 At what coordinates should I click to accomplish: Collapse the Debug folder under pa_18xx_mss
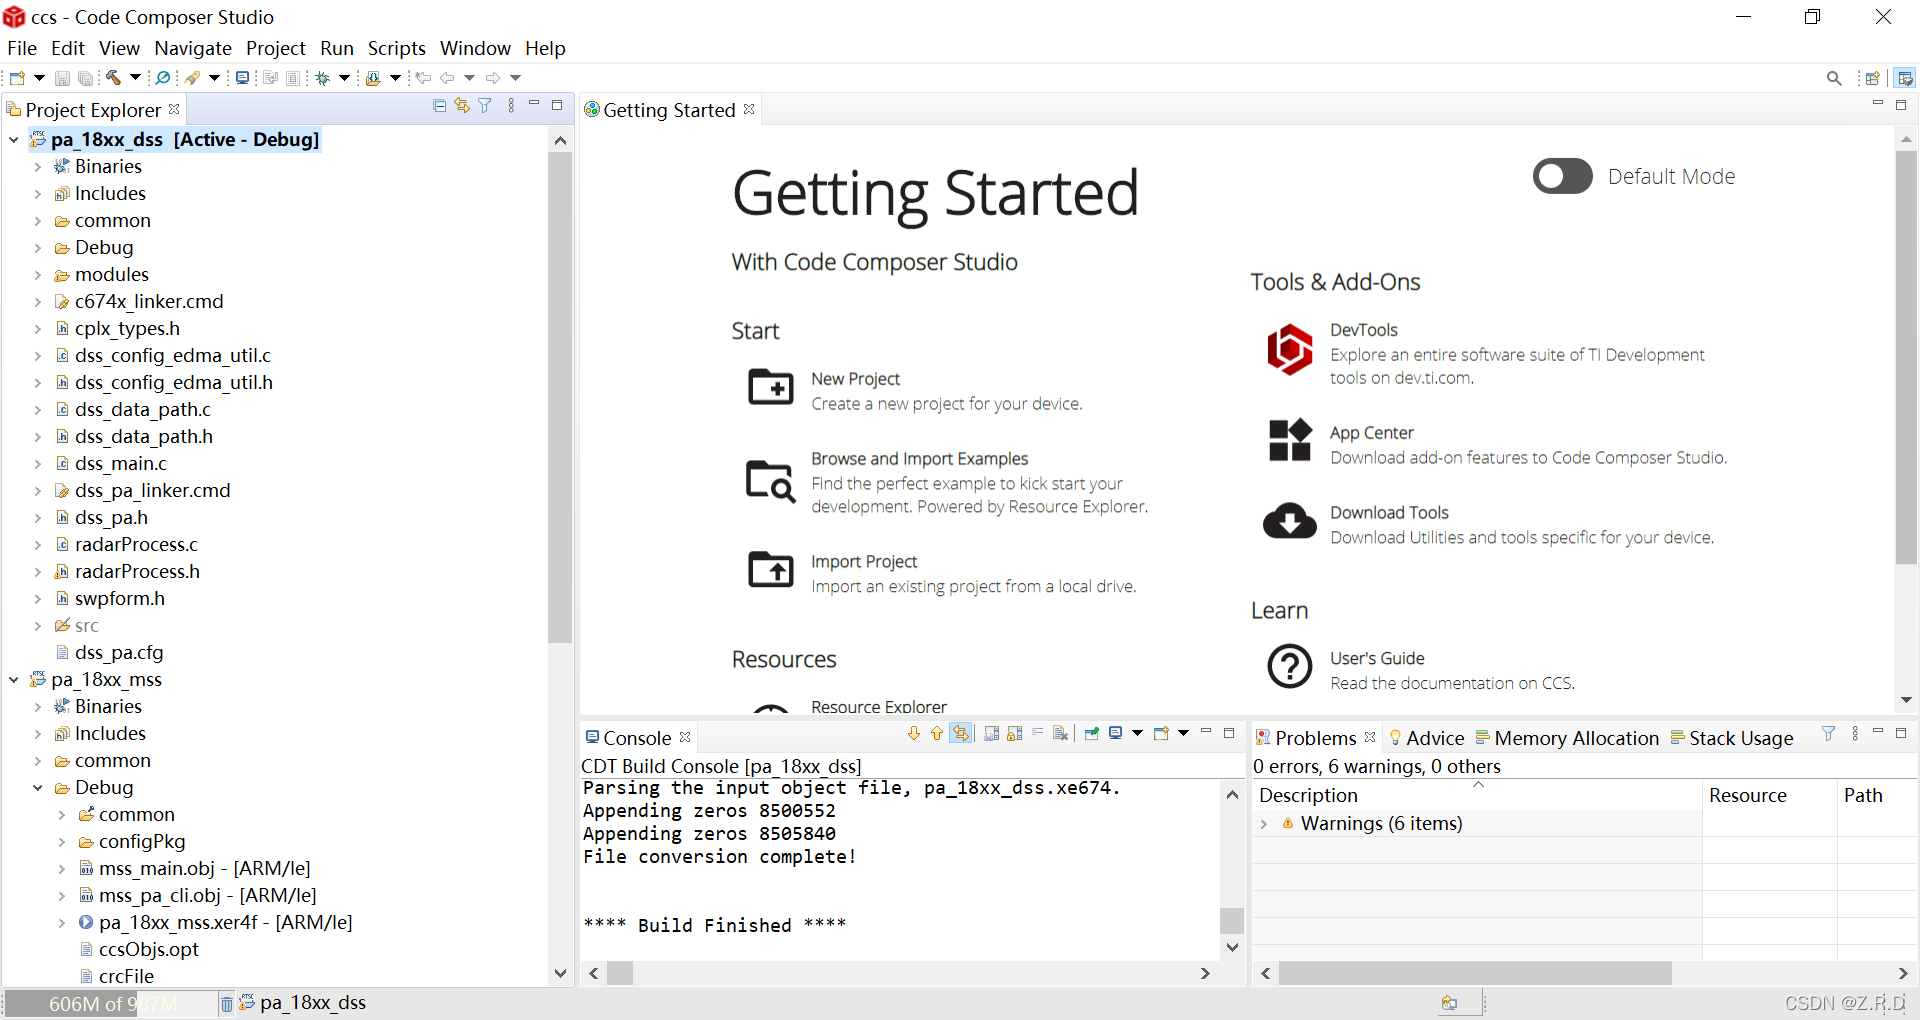(38, 788)
